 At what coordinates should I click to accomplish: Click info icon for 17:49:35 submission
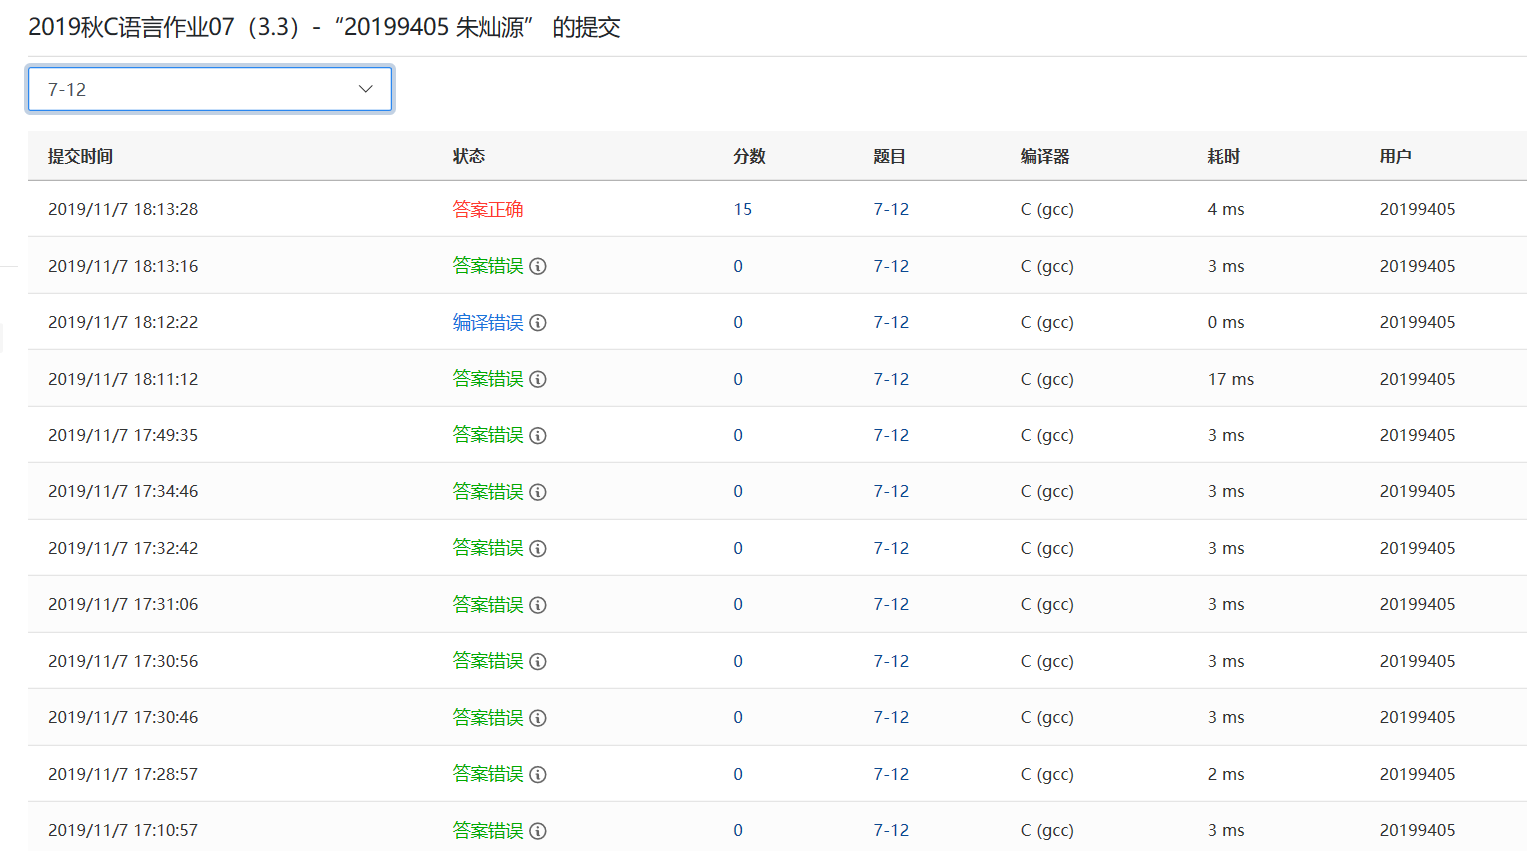538,436
